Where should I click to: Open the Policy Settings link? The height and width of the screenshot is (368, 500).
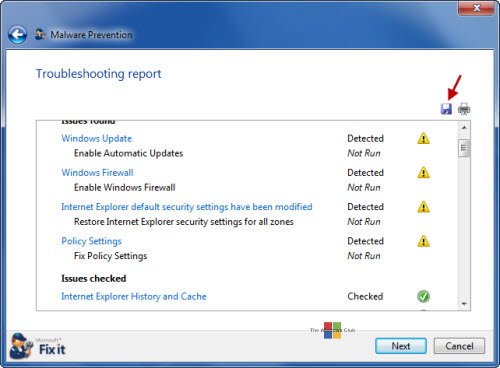91,241
